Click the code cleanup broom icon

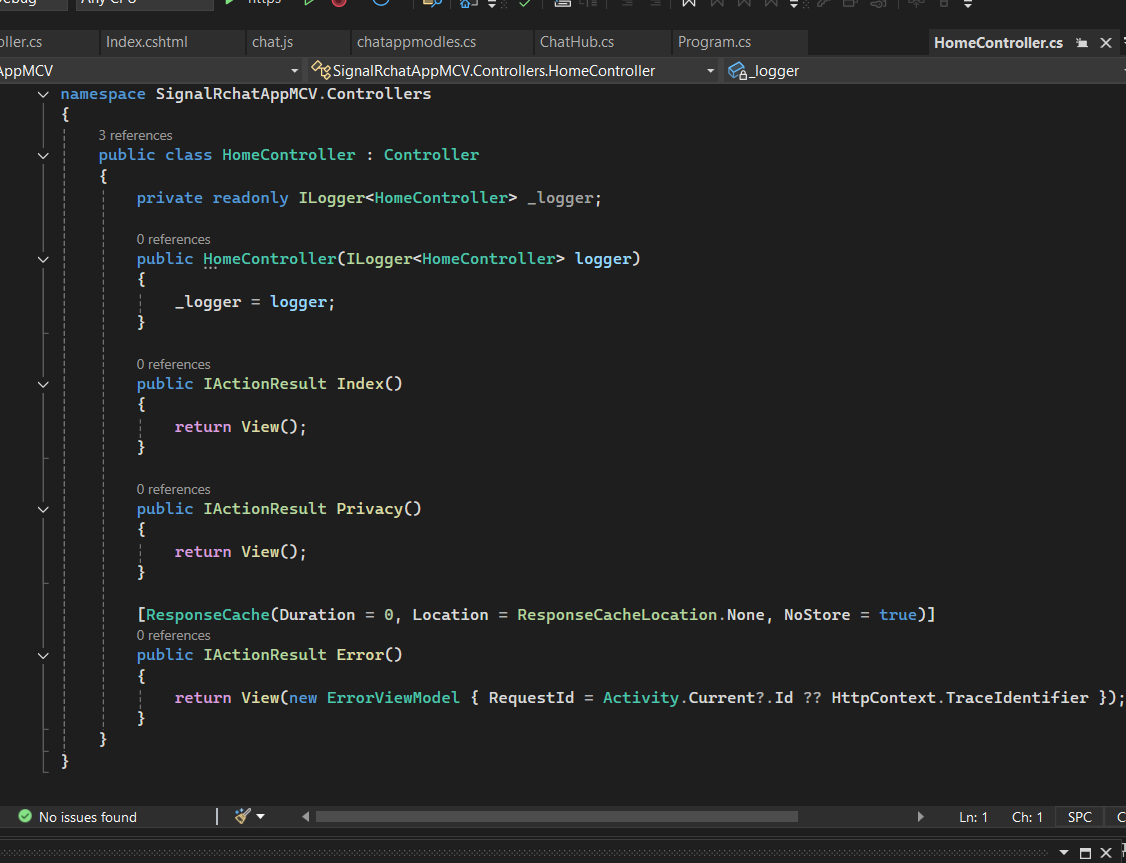coord(242,816)
